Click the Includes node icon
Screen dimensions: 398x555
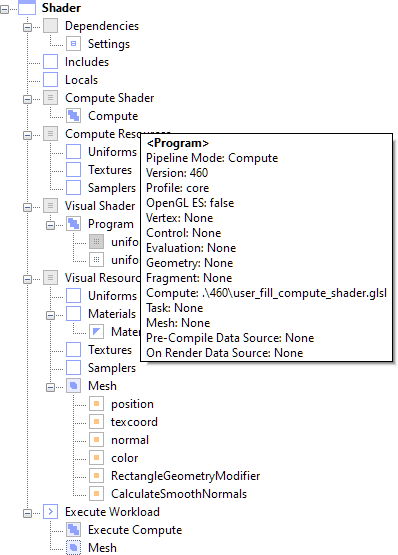pos(51,62)
